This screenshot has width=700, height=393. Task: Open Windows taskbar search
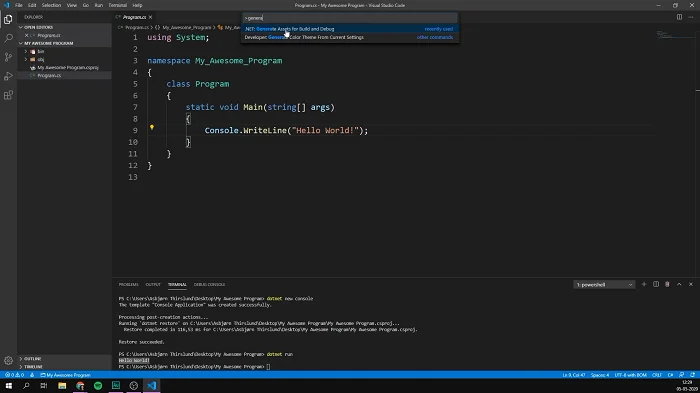26,385
